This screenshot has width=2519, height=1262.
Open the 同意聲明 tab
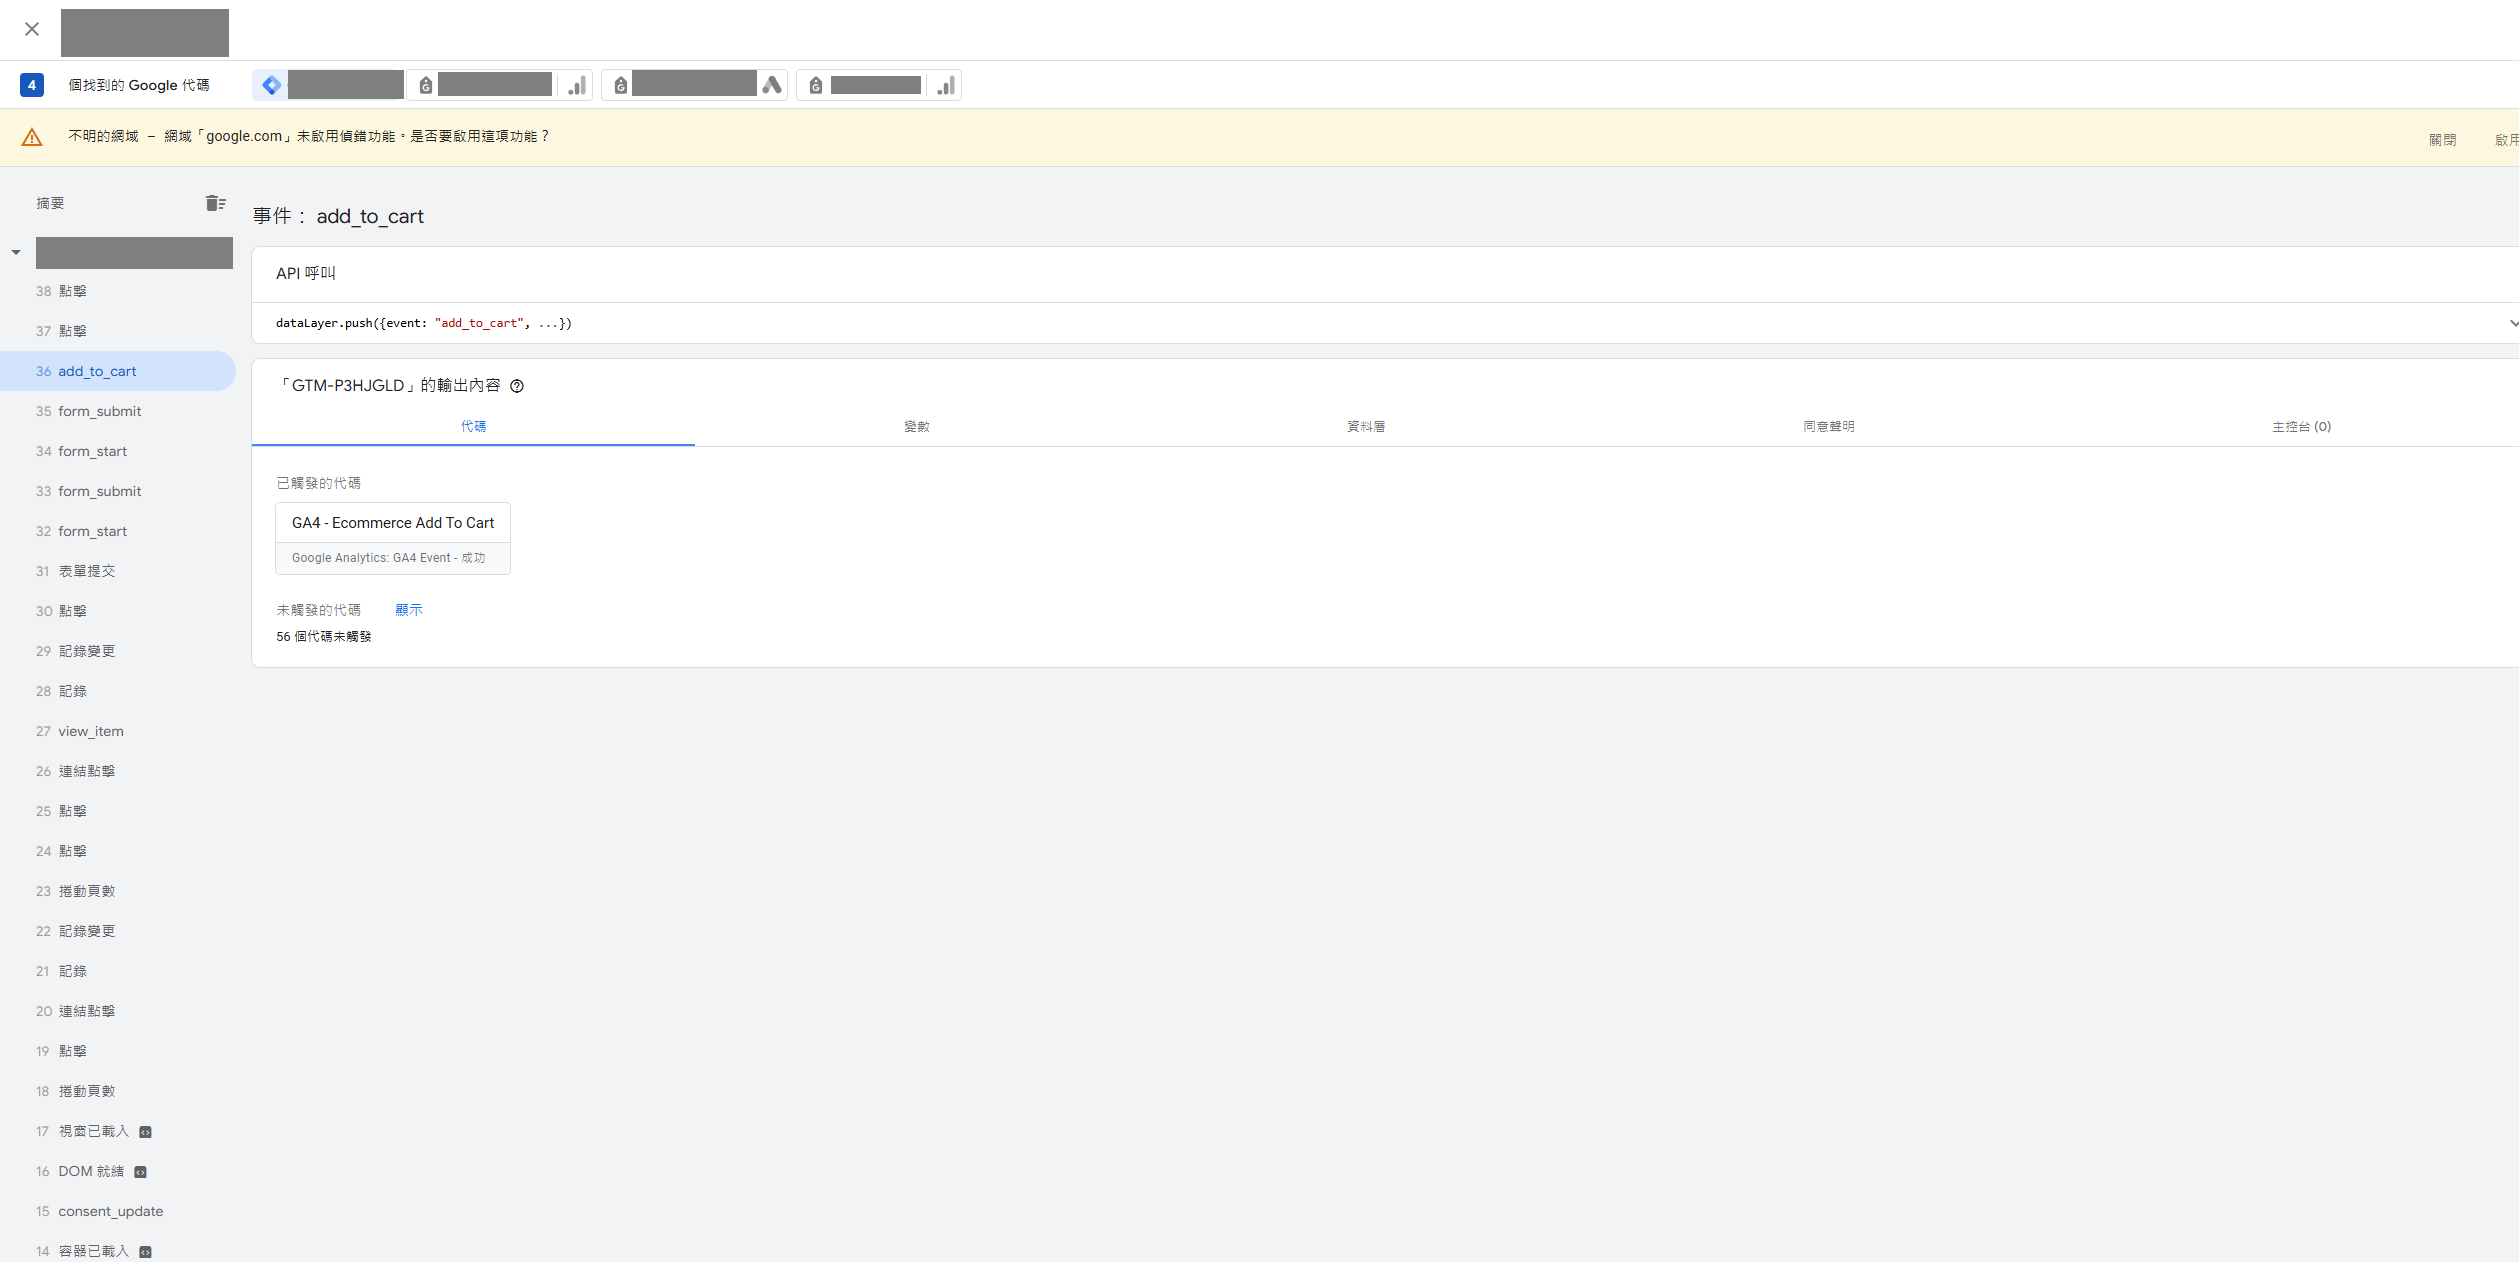(x=1828, y=426)
